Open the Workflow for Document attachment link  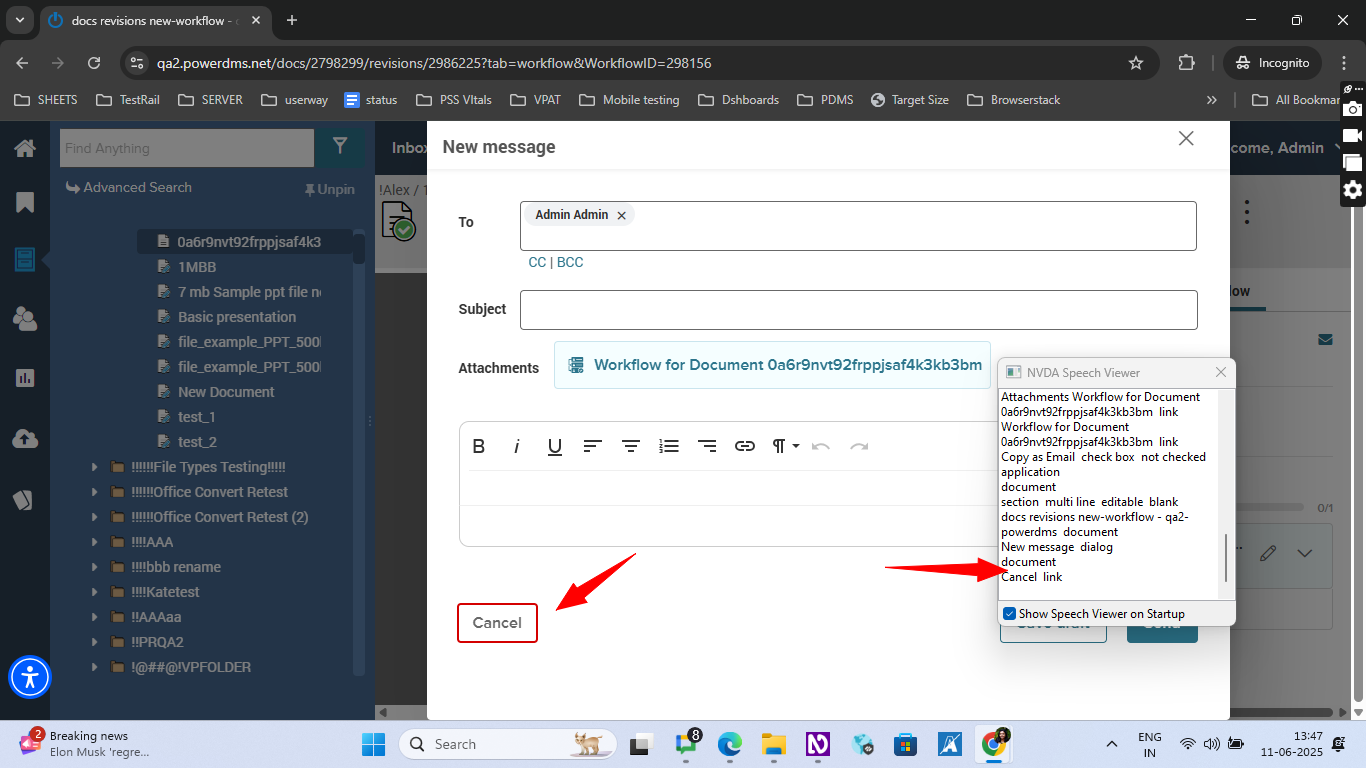[x=787, y=365]
